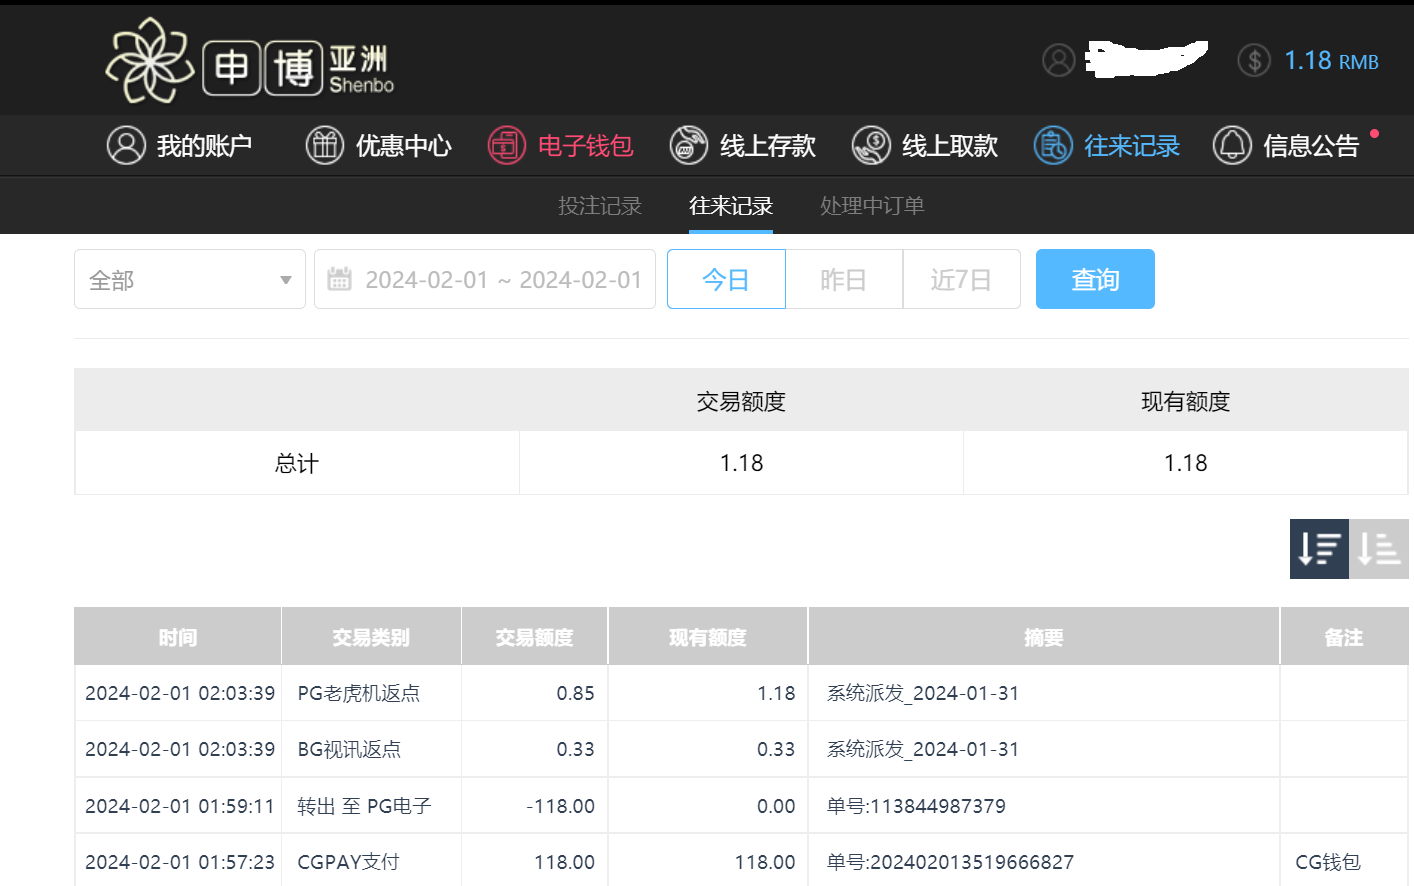Click the dollar balance icon
The height and width of the screenshot is (886, 1414).
click(x=1254, y=60)
